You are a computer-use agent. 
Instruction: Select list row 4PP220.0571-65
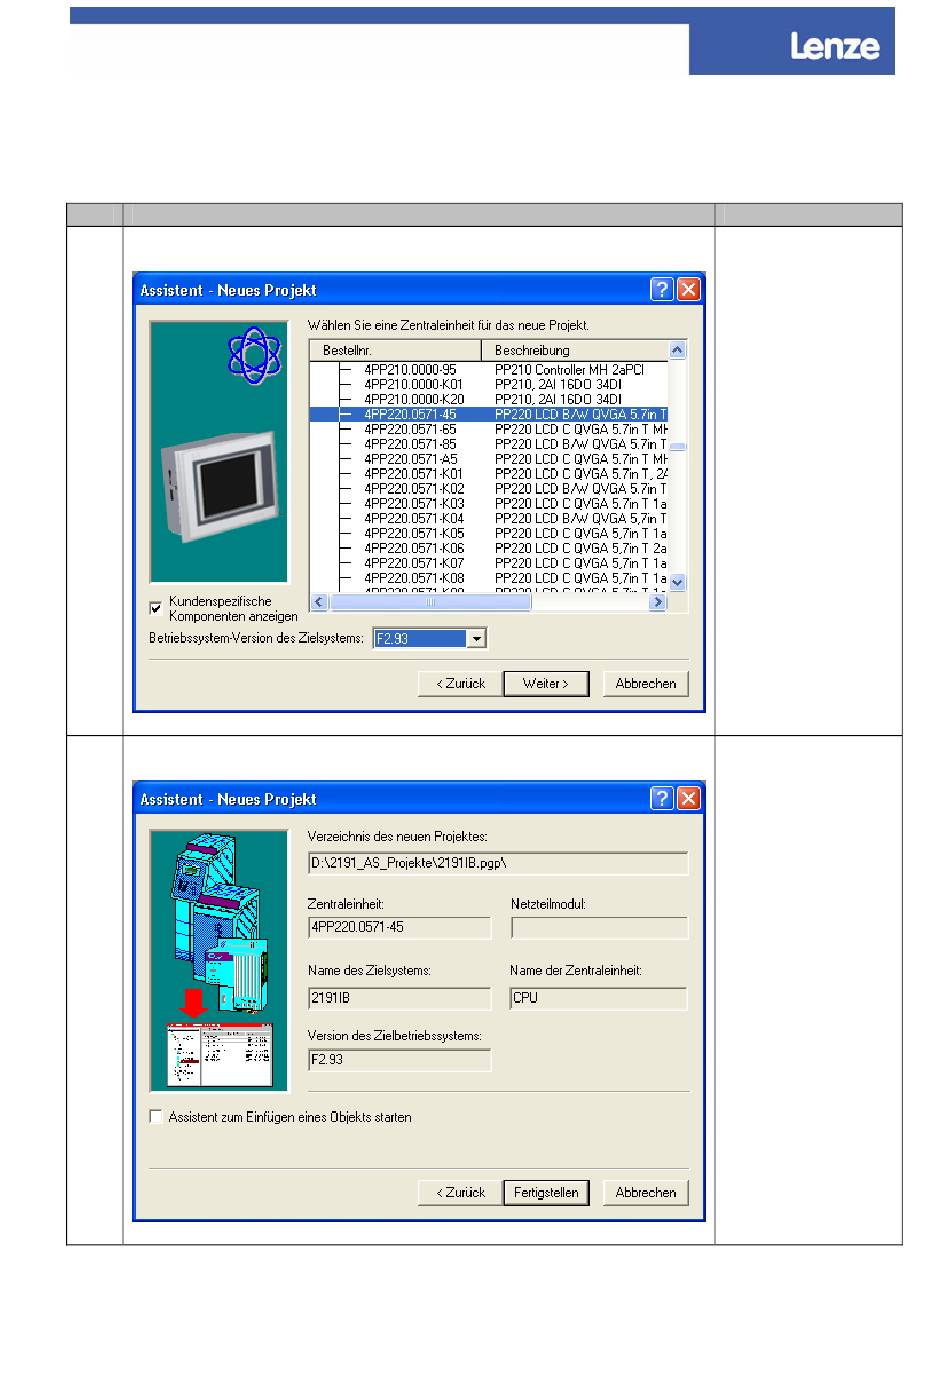pos(488,429)
